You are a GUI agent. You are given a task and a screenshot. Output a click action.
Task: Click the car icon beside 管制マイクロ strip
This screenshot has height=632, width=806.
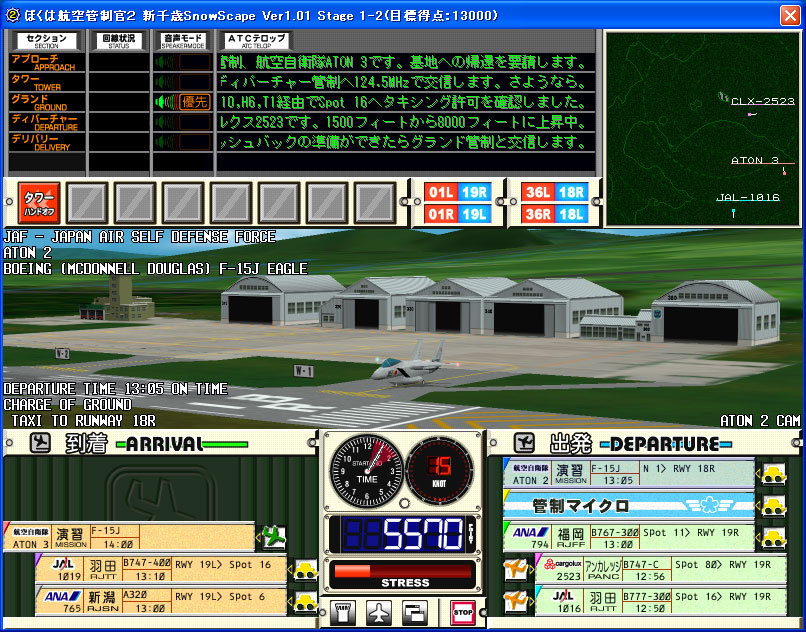pos(773,506)
